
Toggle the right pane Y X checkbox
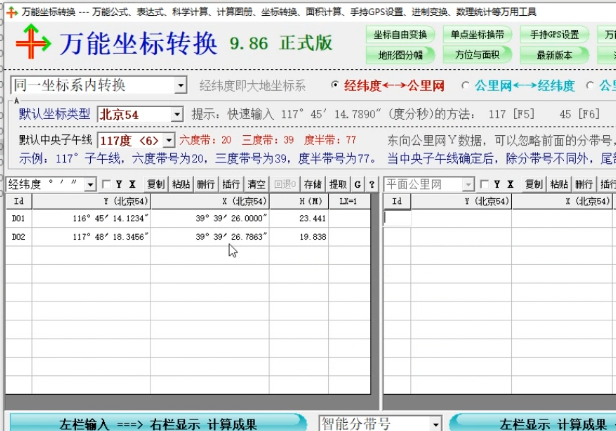[x=484, y=184]
